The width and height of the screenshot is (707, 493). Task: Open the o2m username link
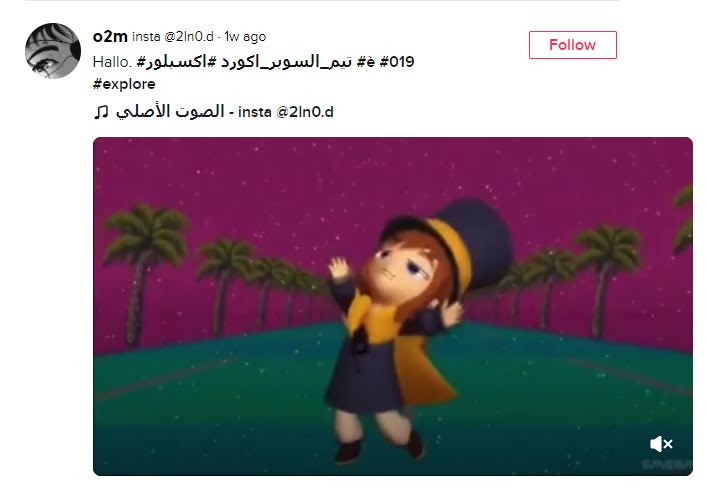pyautogui.click(x=110, y=36)
